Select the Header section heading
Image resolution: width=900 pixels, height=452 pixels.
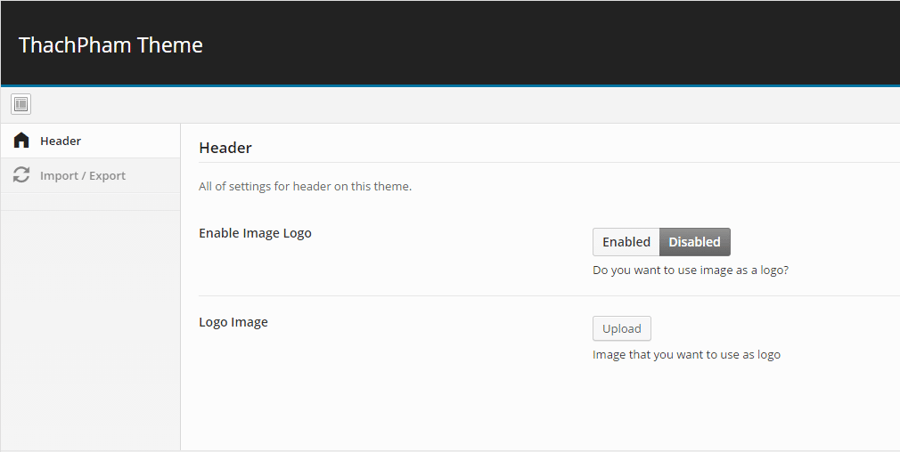(x=226, y=148)
